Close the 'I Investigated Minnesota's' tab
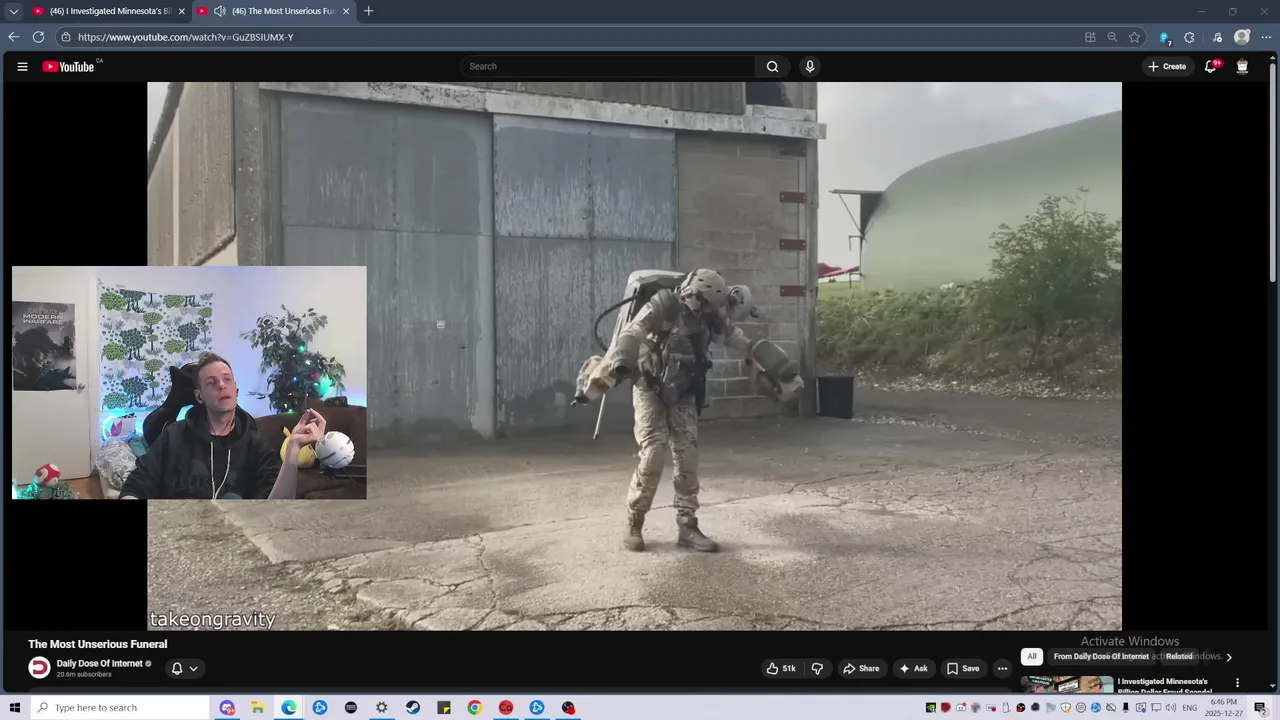The width and height of the screenshot is (1280, 720). tap(181, 11)
